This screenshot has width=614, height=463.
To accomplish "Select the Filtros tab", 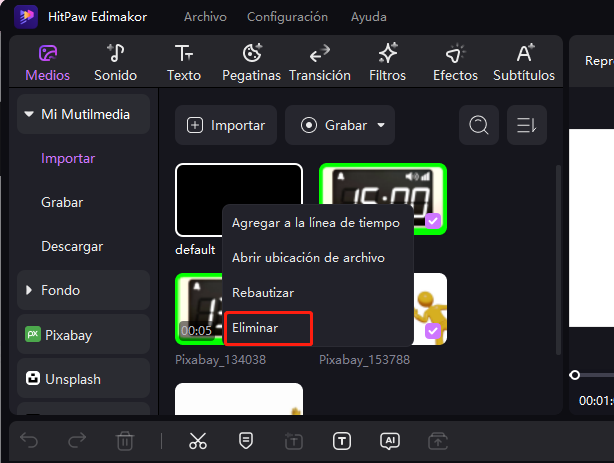I will tap(387, 63).
